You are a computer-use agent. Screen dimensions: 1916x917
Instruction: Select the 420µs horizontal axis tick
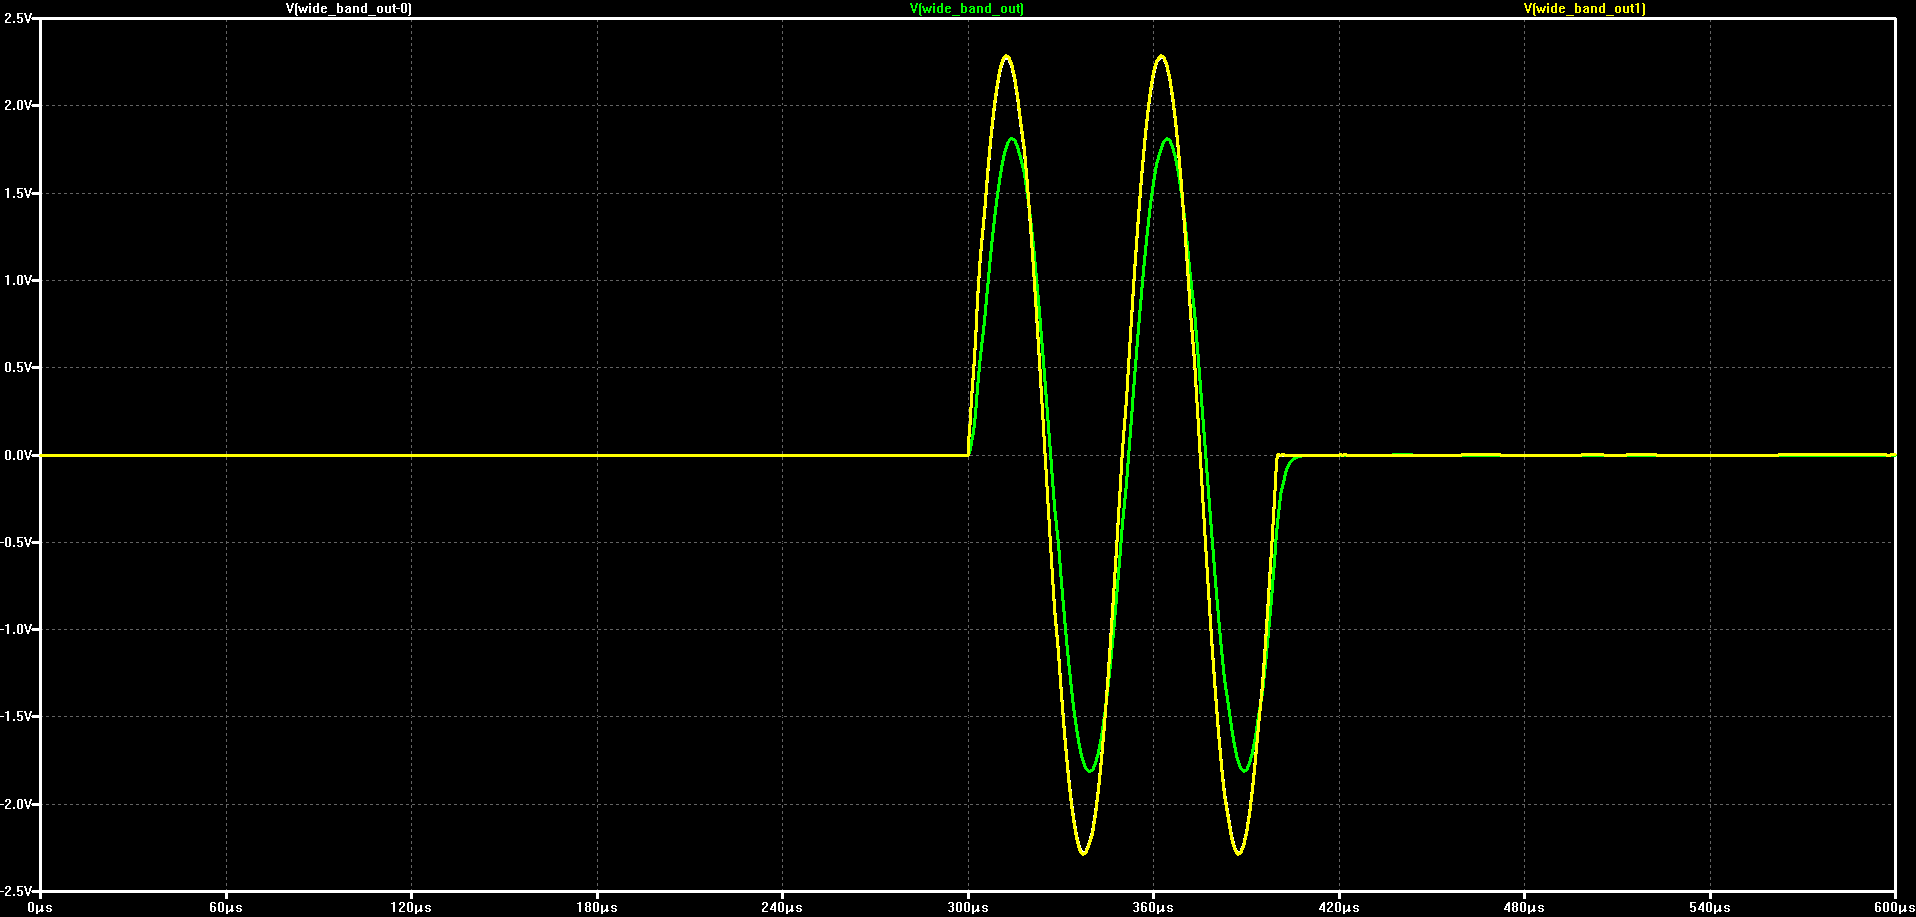click(x=1339, y=908)
